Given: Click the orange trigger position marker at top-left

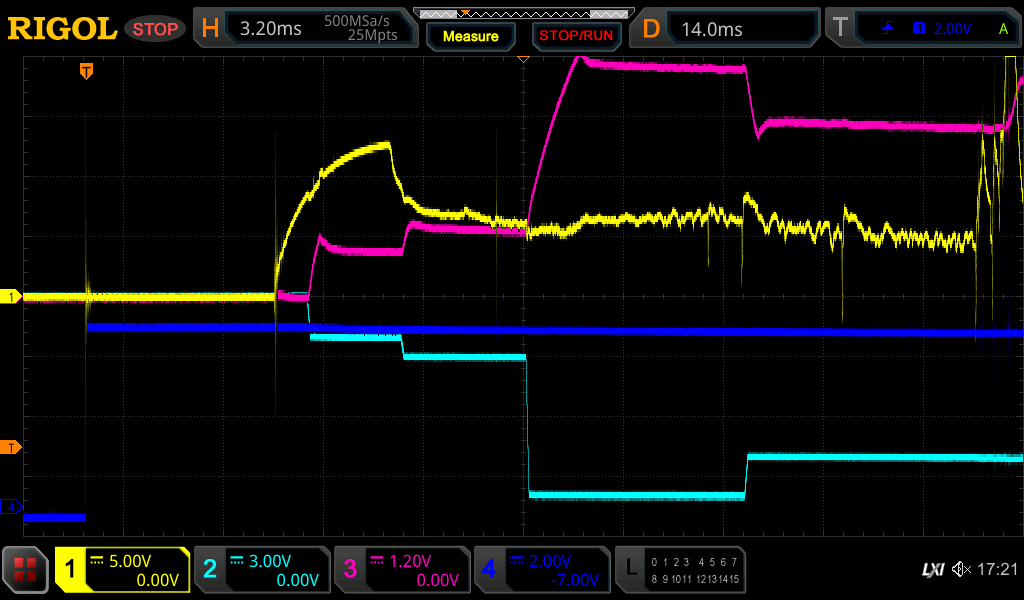Looking at the screenshot, I should coord(87,71).
